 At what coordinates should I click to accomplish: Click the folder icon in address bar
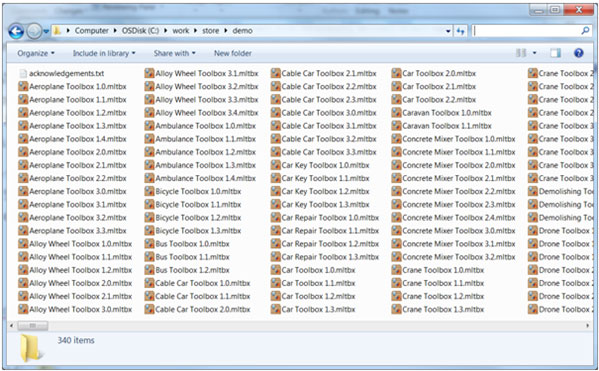point(57,31)
